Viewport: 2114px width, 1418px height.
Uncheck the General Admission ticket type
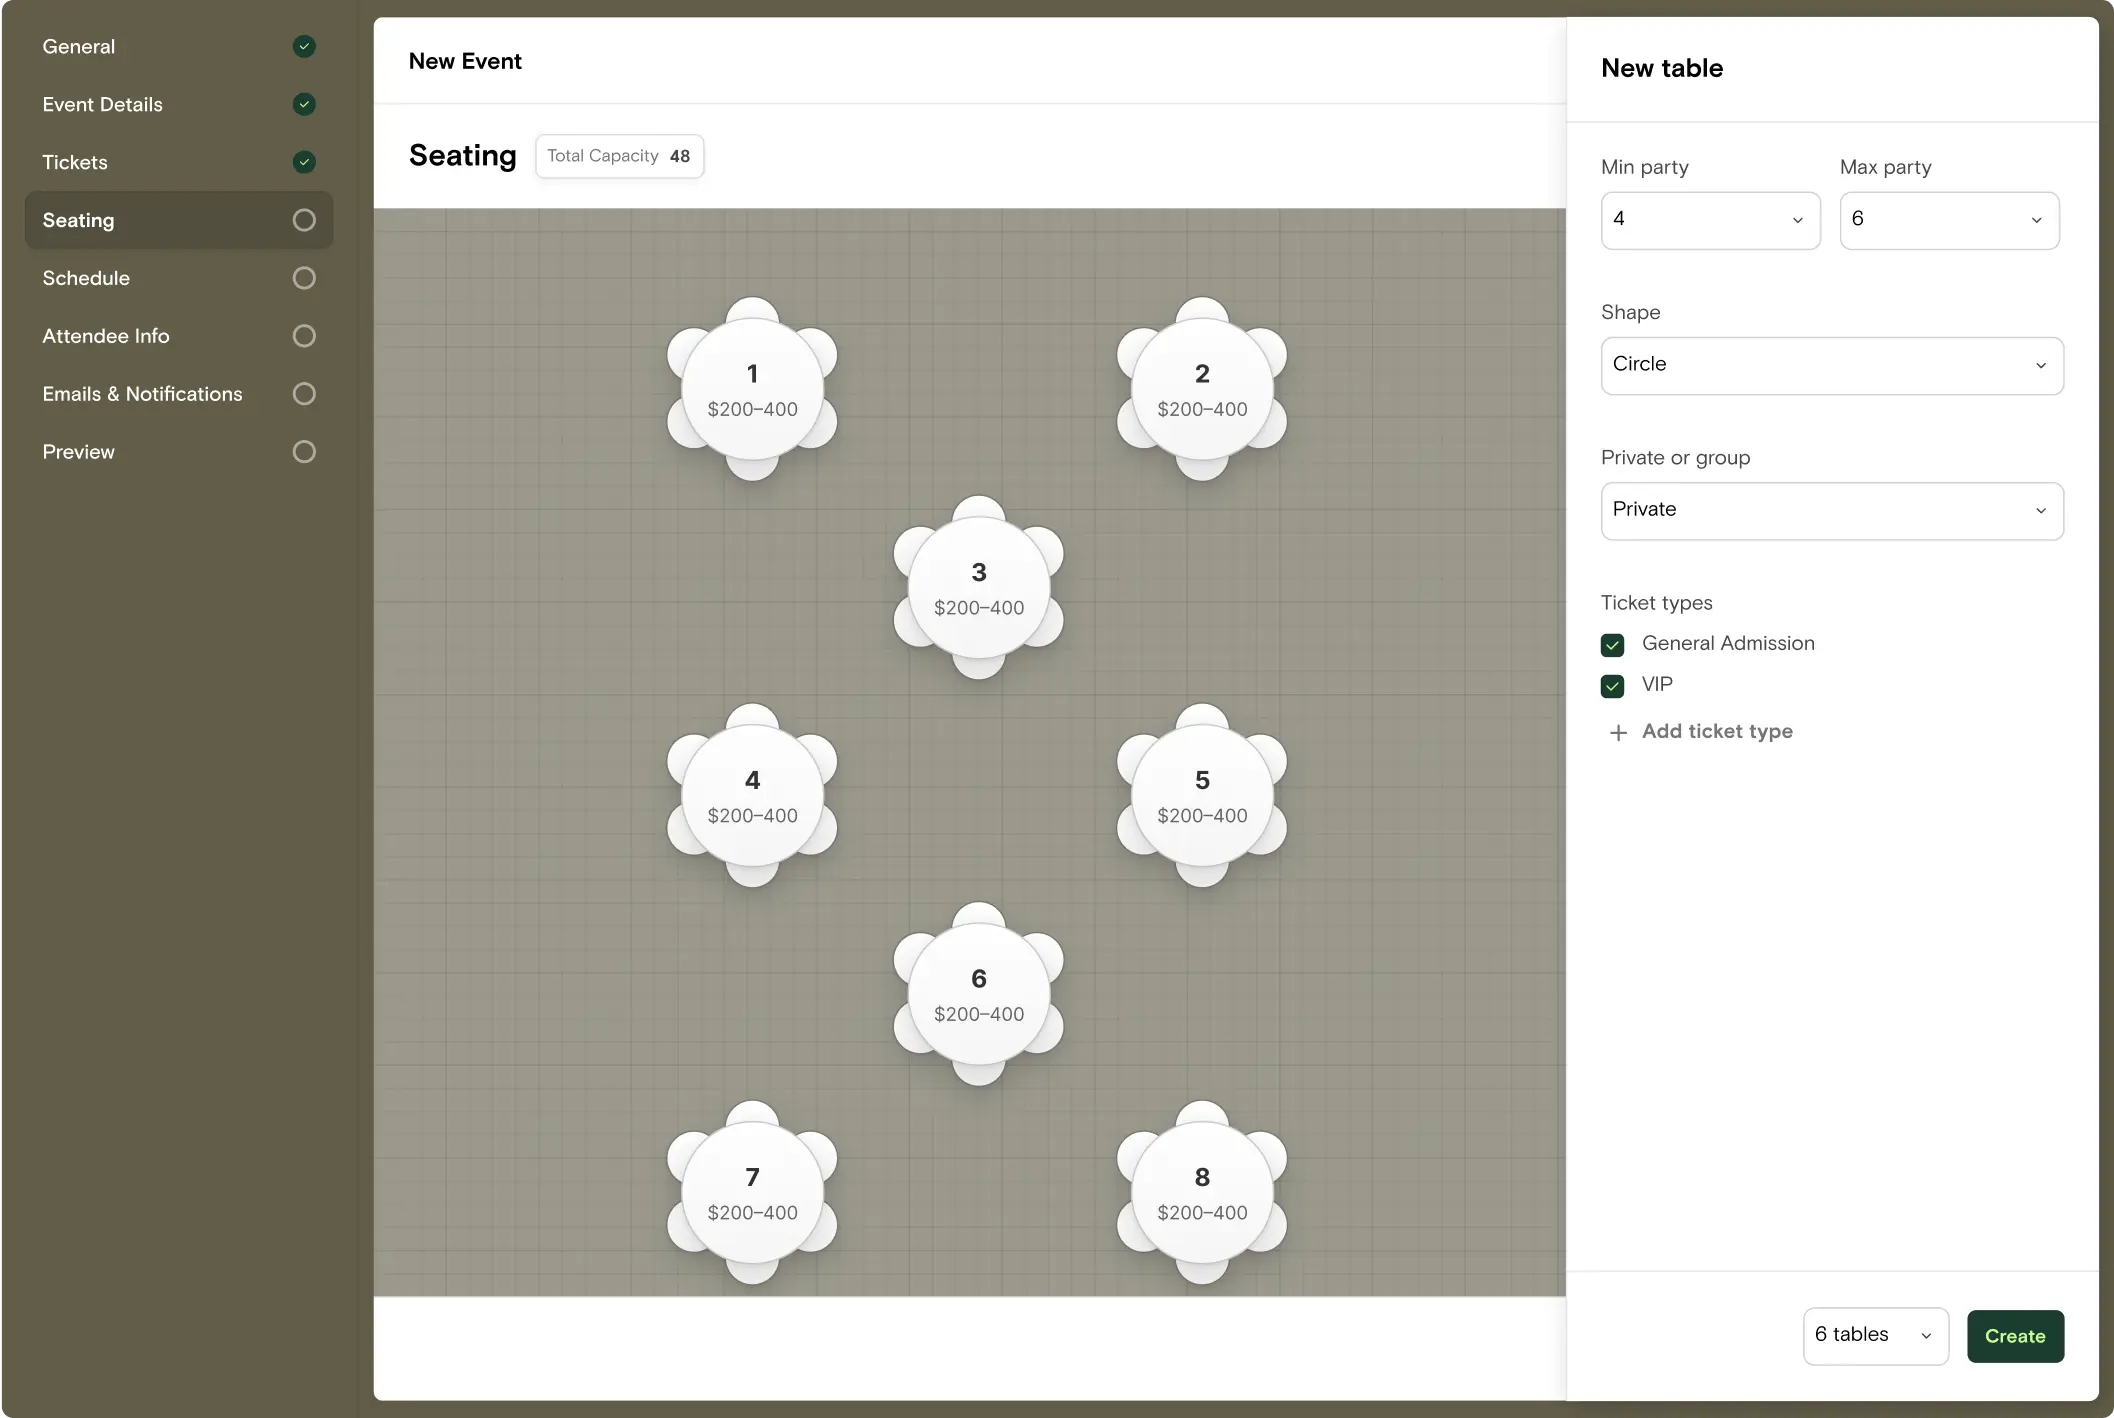click(1612, 645)
